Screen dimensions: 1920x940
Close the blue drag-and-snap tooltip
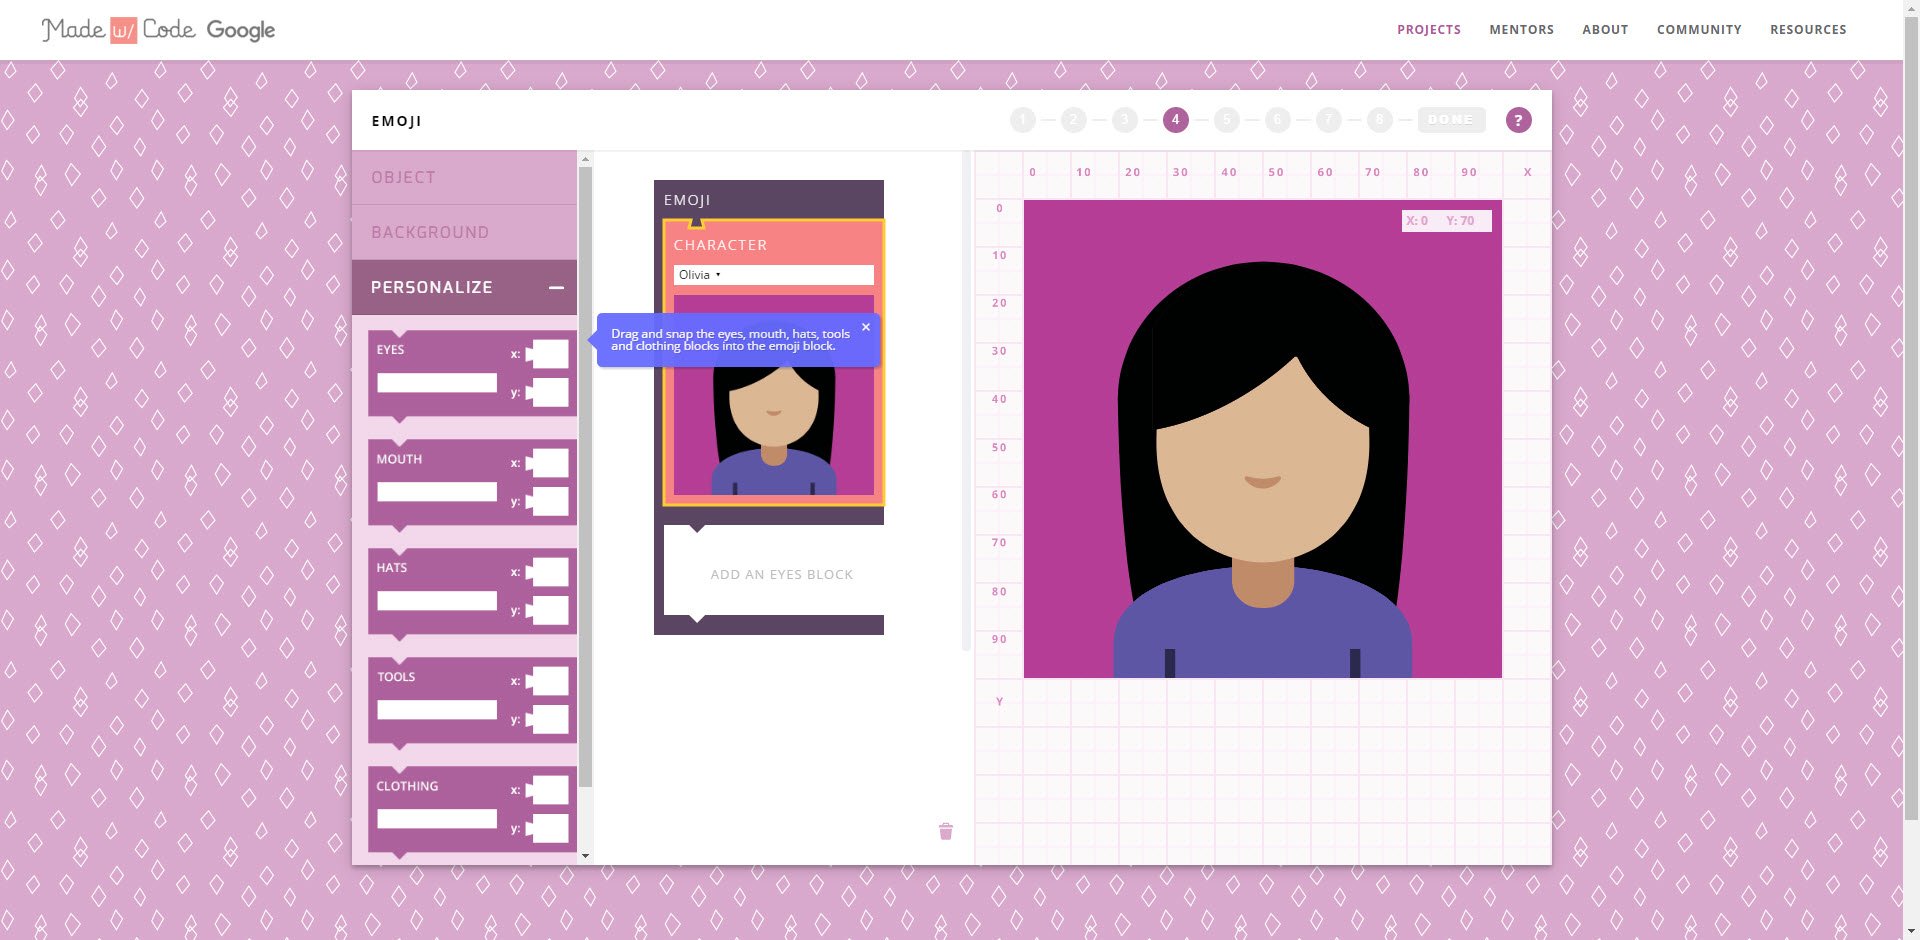866,327
